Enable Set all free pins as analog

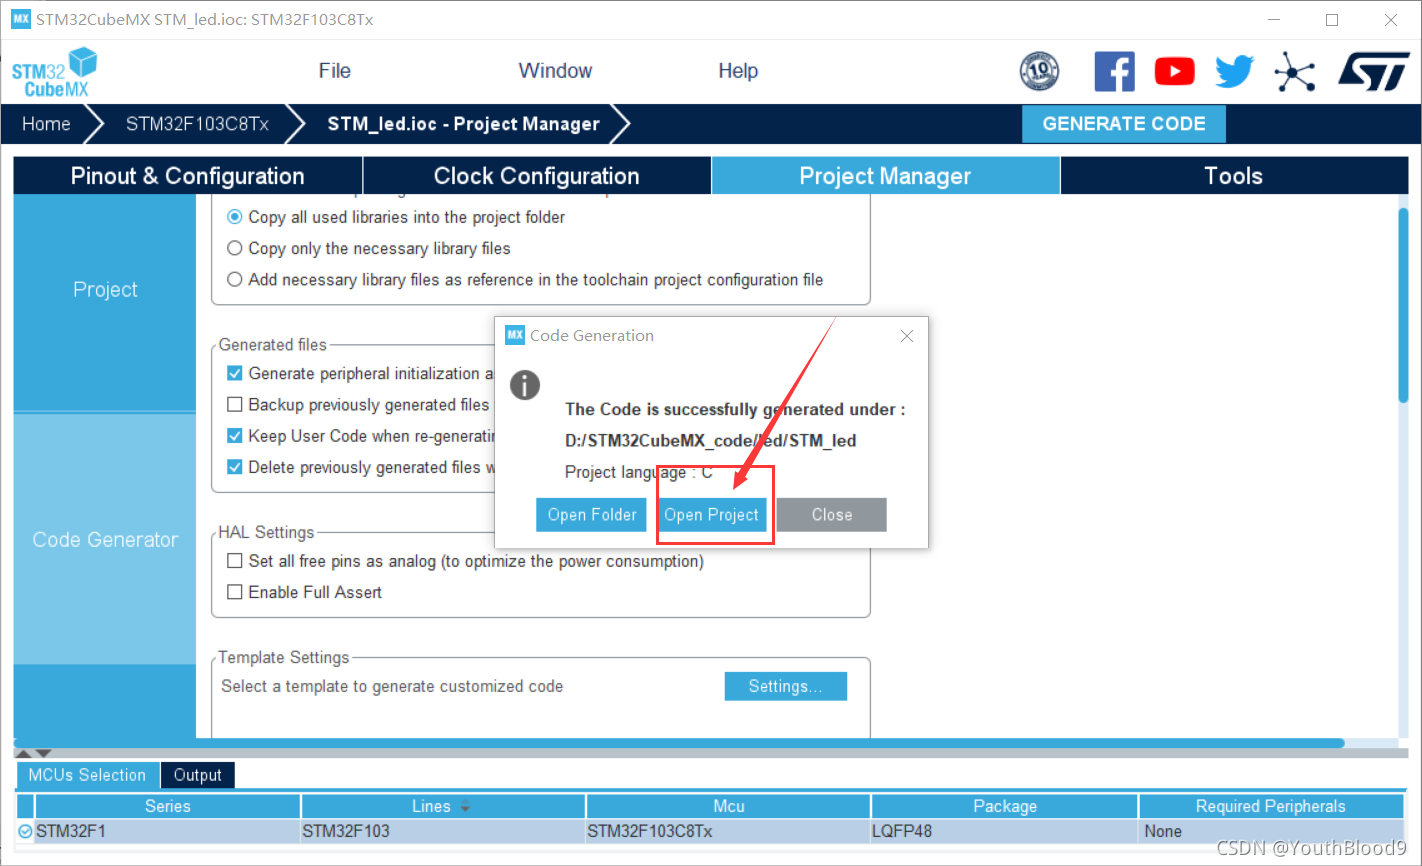235,561
